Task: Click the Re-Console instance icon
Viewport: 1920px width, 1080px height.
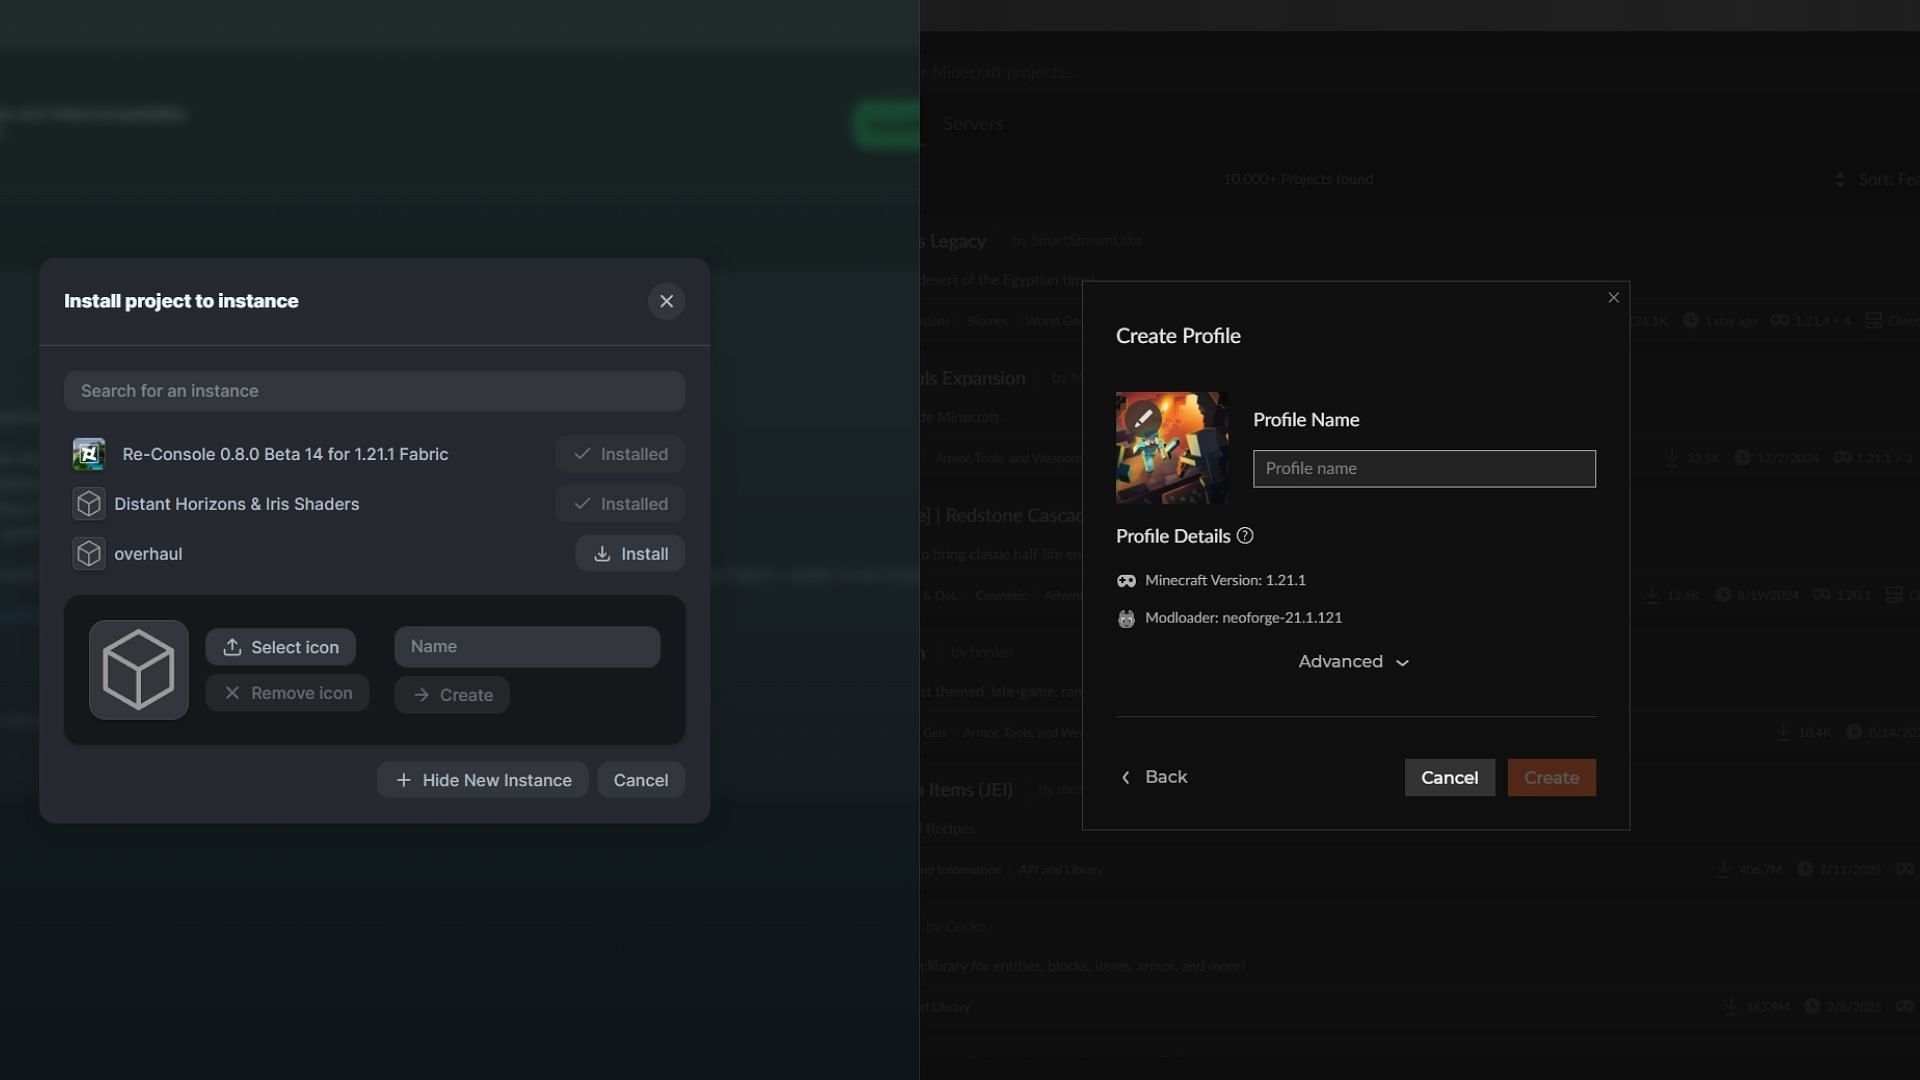Action: 87,452
